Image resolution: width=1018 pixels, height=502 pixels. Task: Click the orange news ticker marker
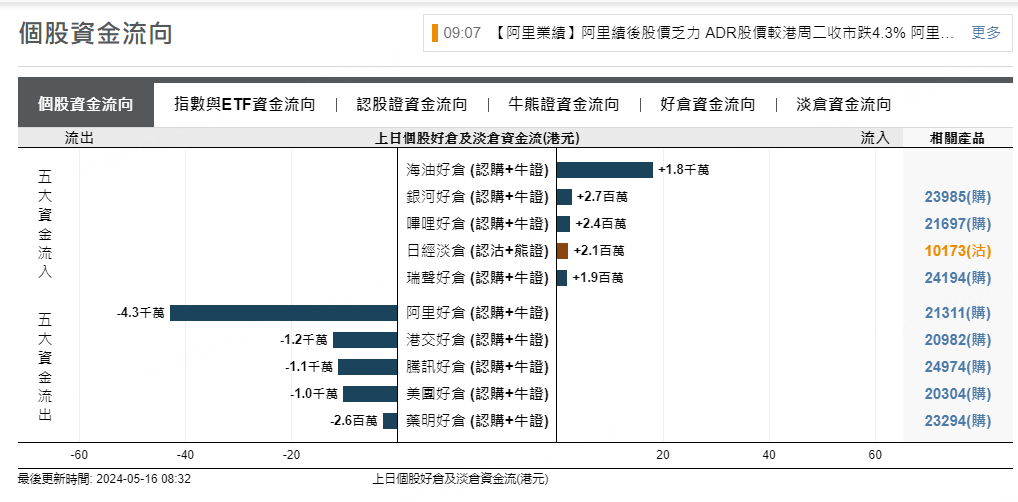pos(434,33)
